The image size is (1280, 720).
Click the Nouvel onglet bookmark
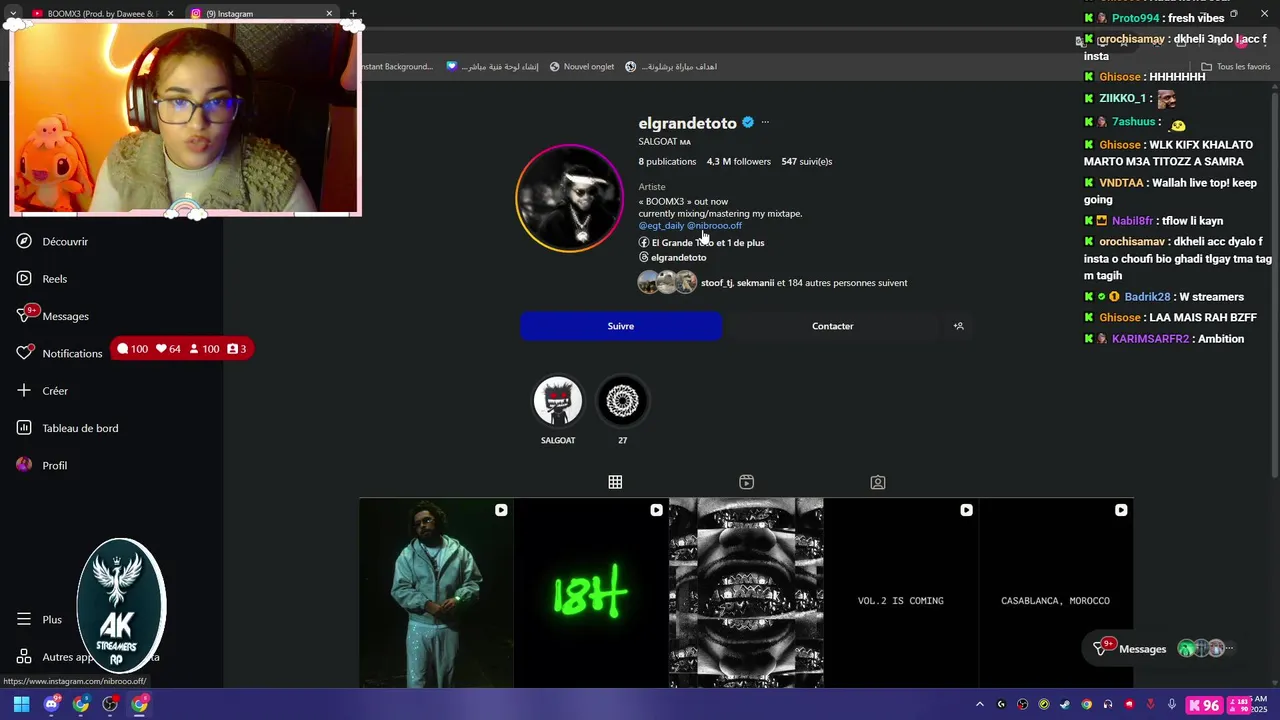(581, 67)
